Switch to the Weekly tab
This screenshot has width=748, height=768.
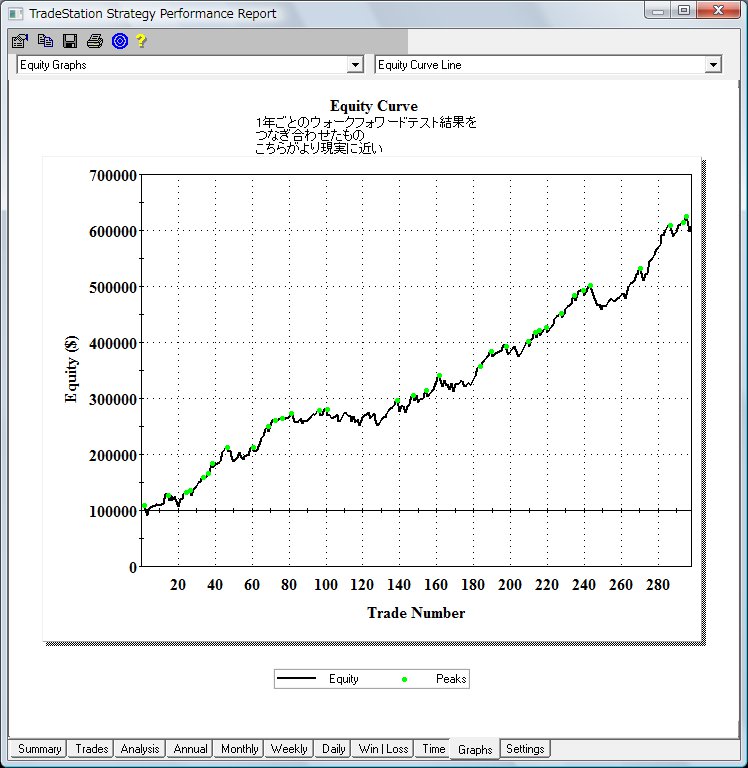pyautogui.click(x=289, y=749)
